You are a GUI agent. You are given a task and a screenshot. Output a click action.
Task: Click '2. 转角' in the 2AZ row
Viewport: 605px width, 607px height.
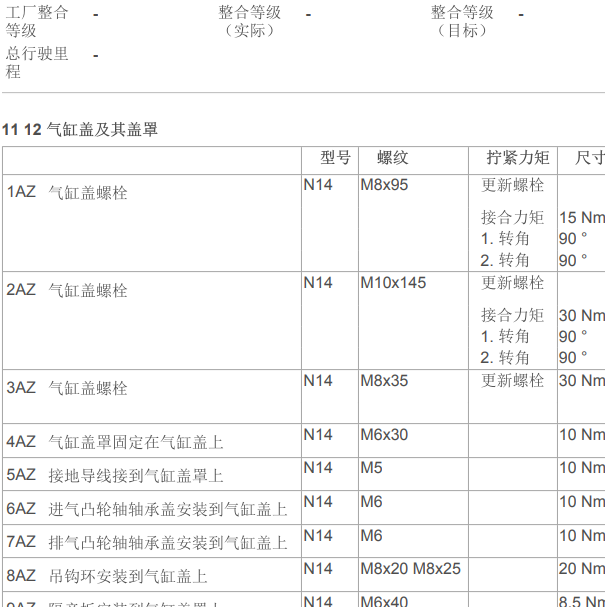(x=505, y=358)
